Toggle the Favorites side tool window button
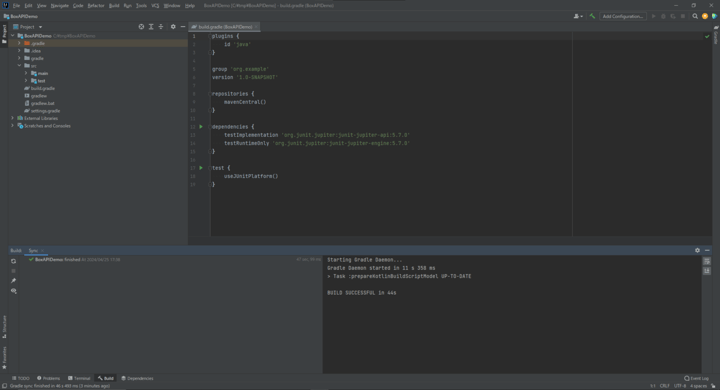This screenshot has width=720, height=390. (x=4, y=358)
